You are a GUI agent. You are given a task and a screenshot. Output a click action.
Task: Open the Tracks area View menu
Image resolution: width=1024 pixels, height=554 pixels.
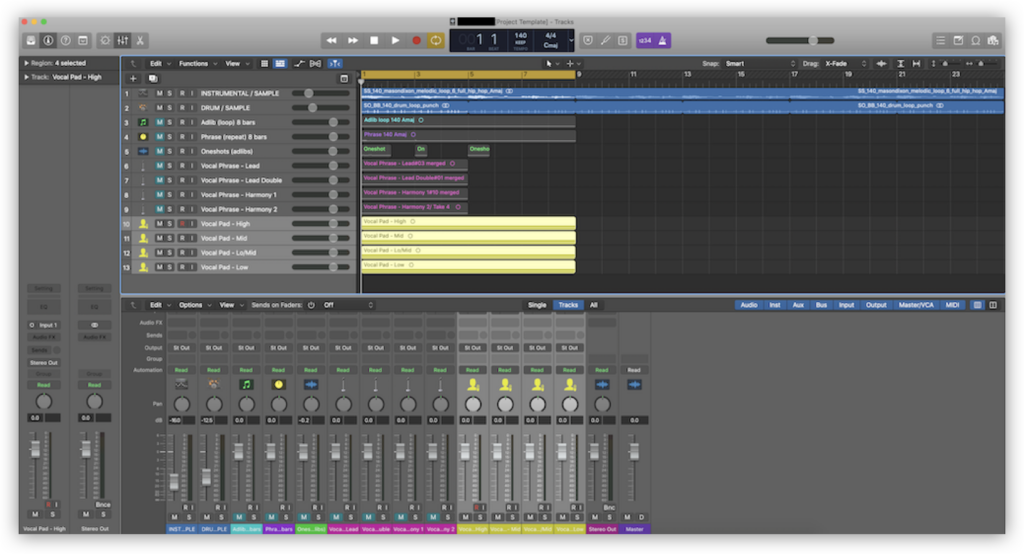(236, 63)
